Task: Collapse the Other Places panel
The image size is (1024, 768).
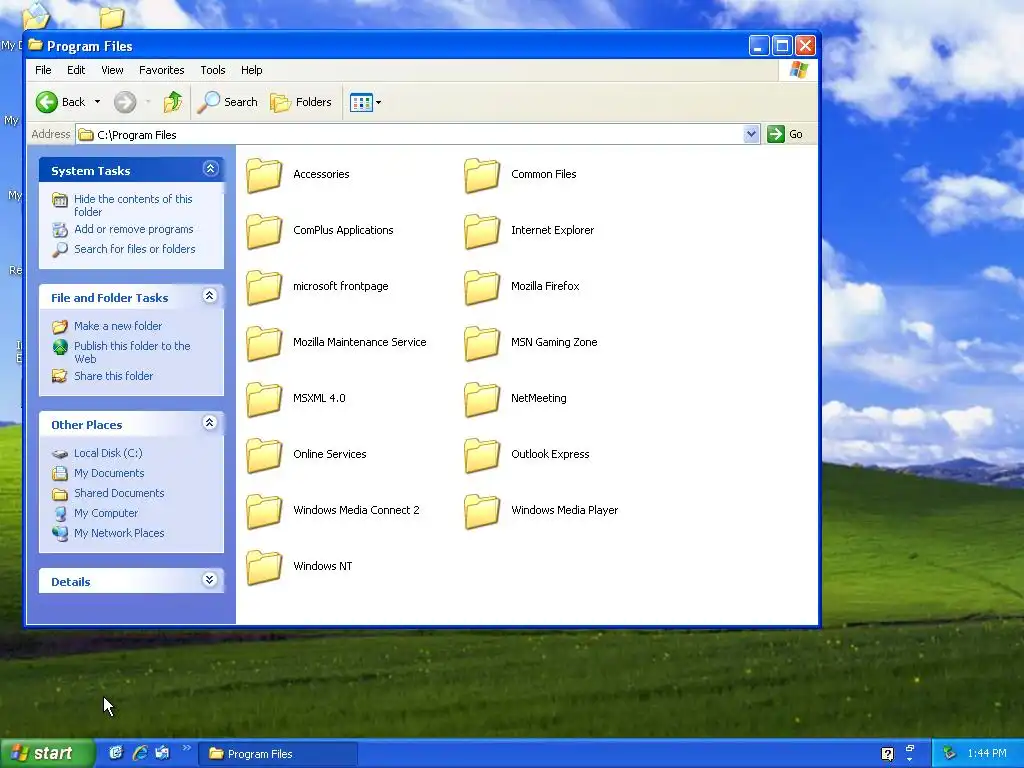Action: (210, 423)
